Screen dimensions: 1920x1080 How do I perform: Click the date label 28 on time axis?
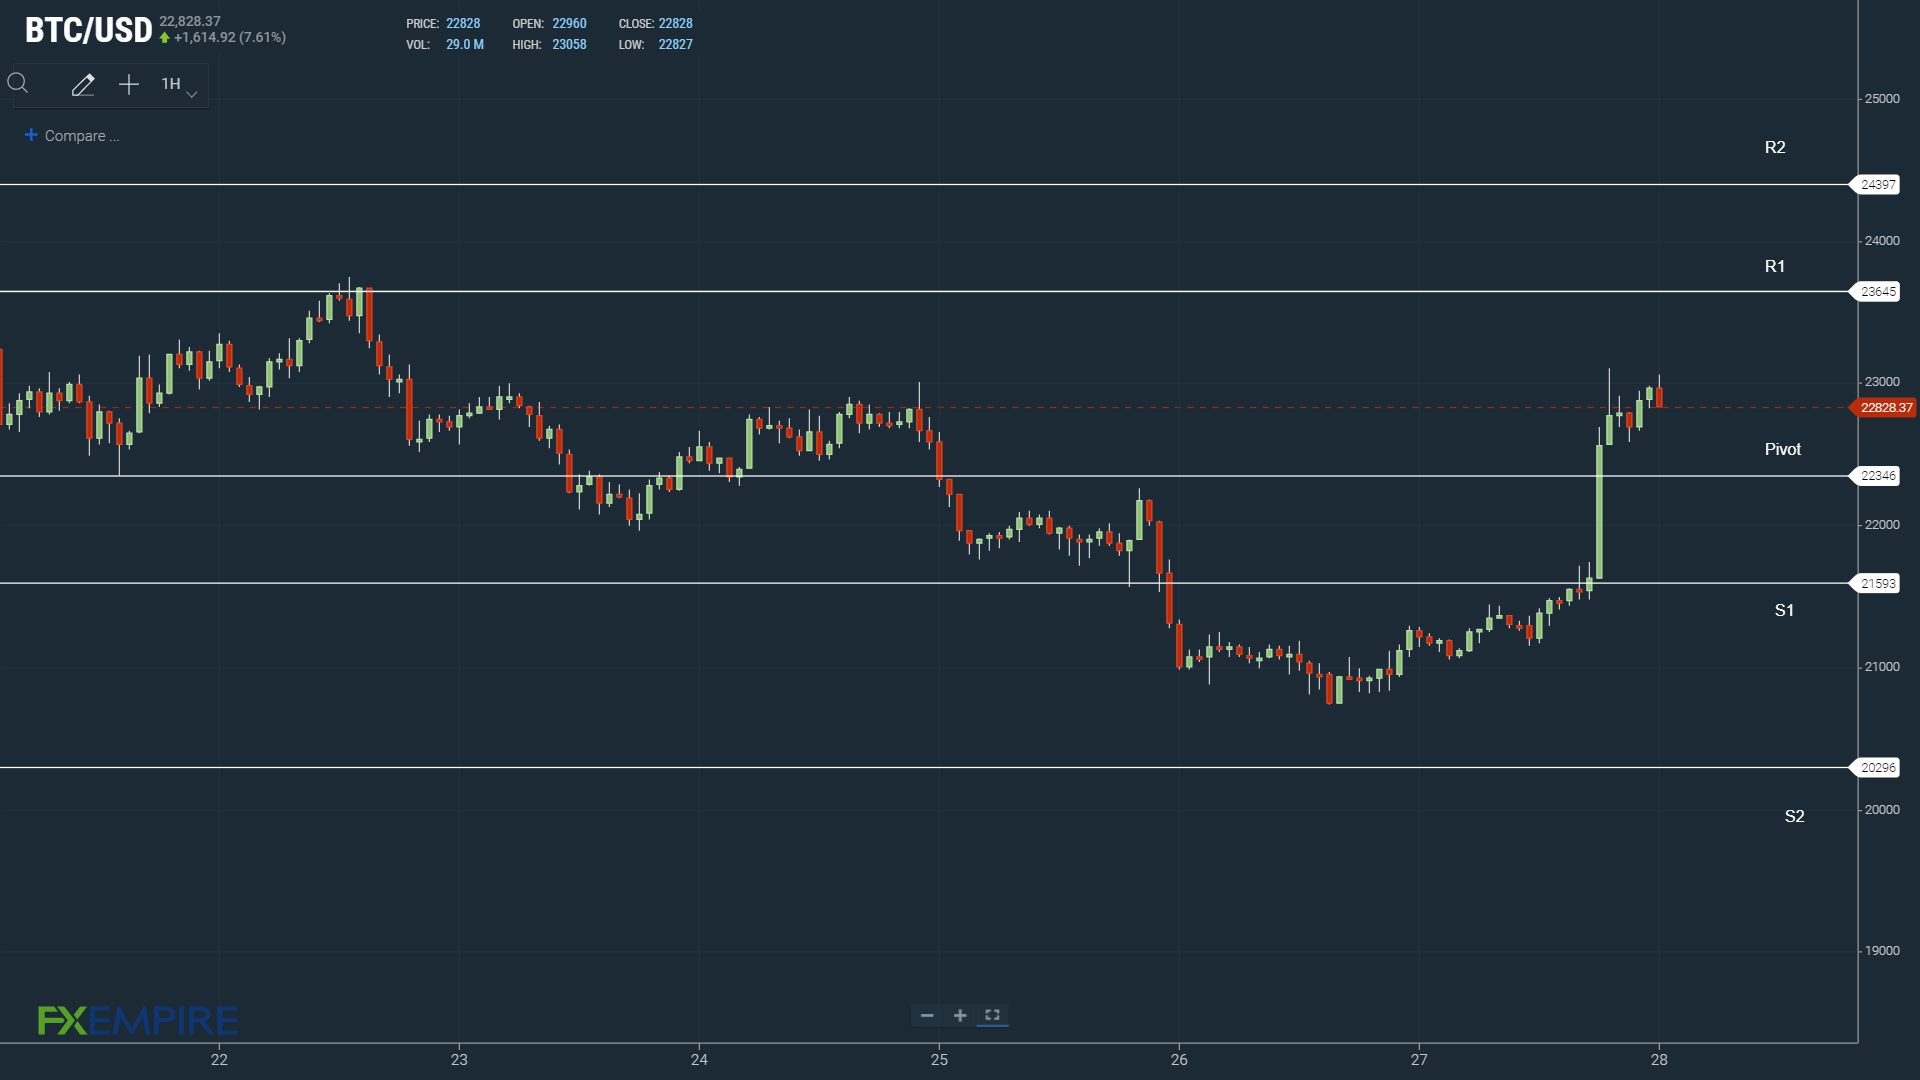coord(1659,1060)
